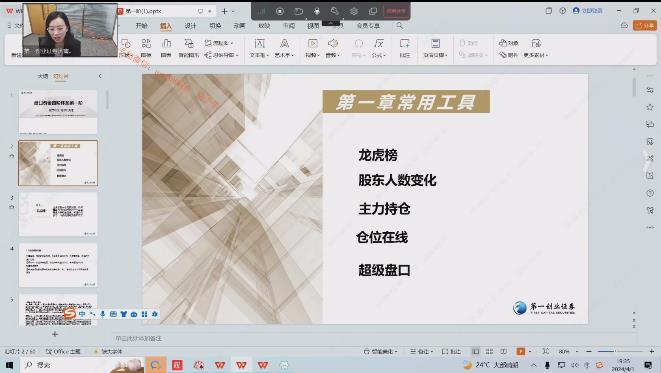Open the 设计 ribbon tab
Screen dimensions: 661x373
click(191, 26)
